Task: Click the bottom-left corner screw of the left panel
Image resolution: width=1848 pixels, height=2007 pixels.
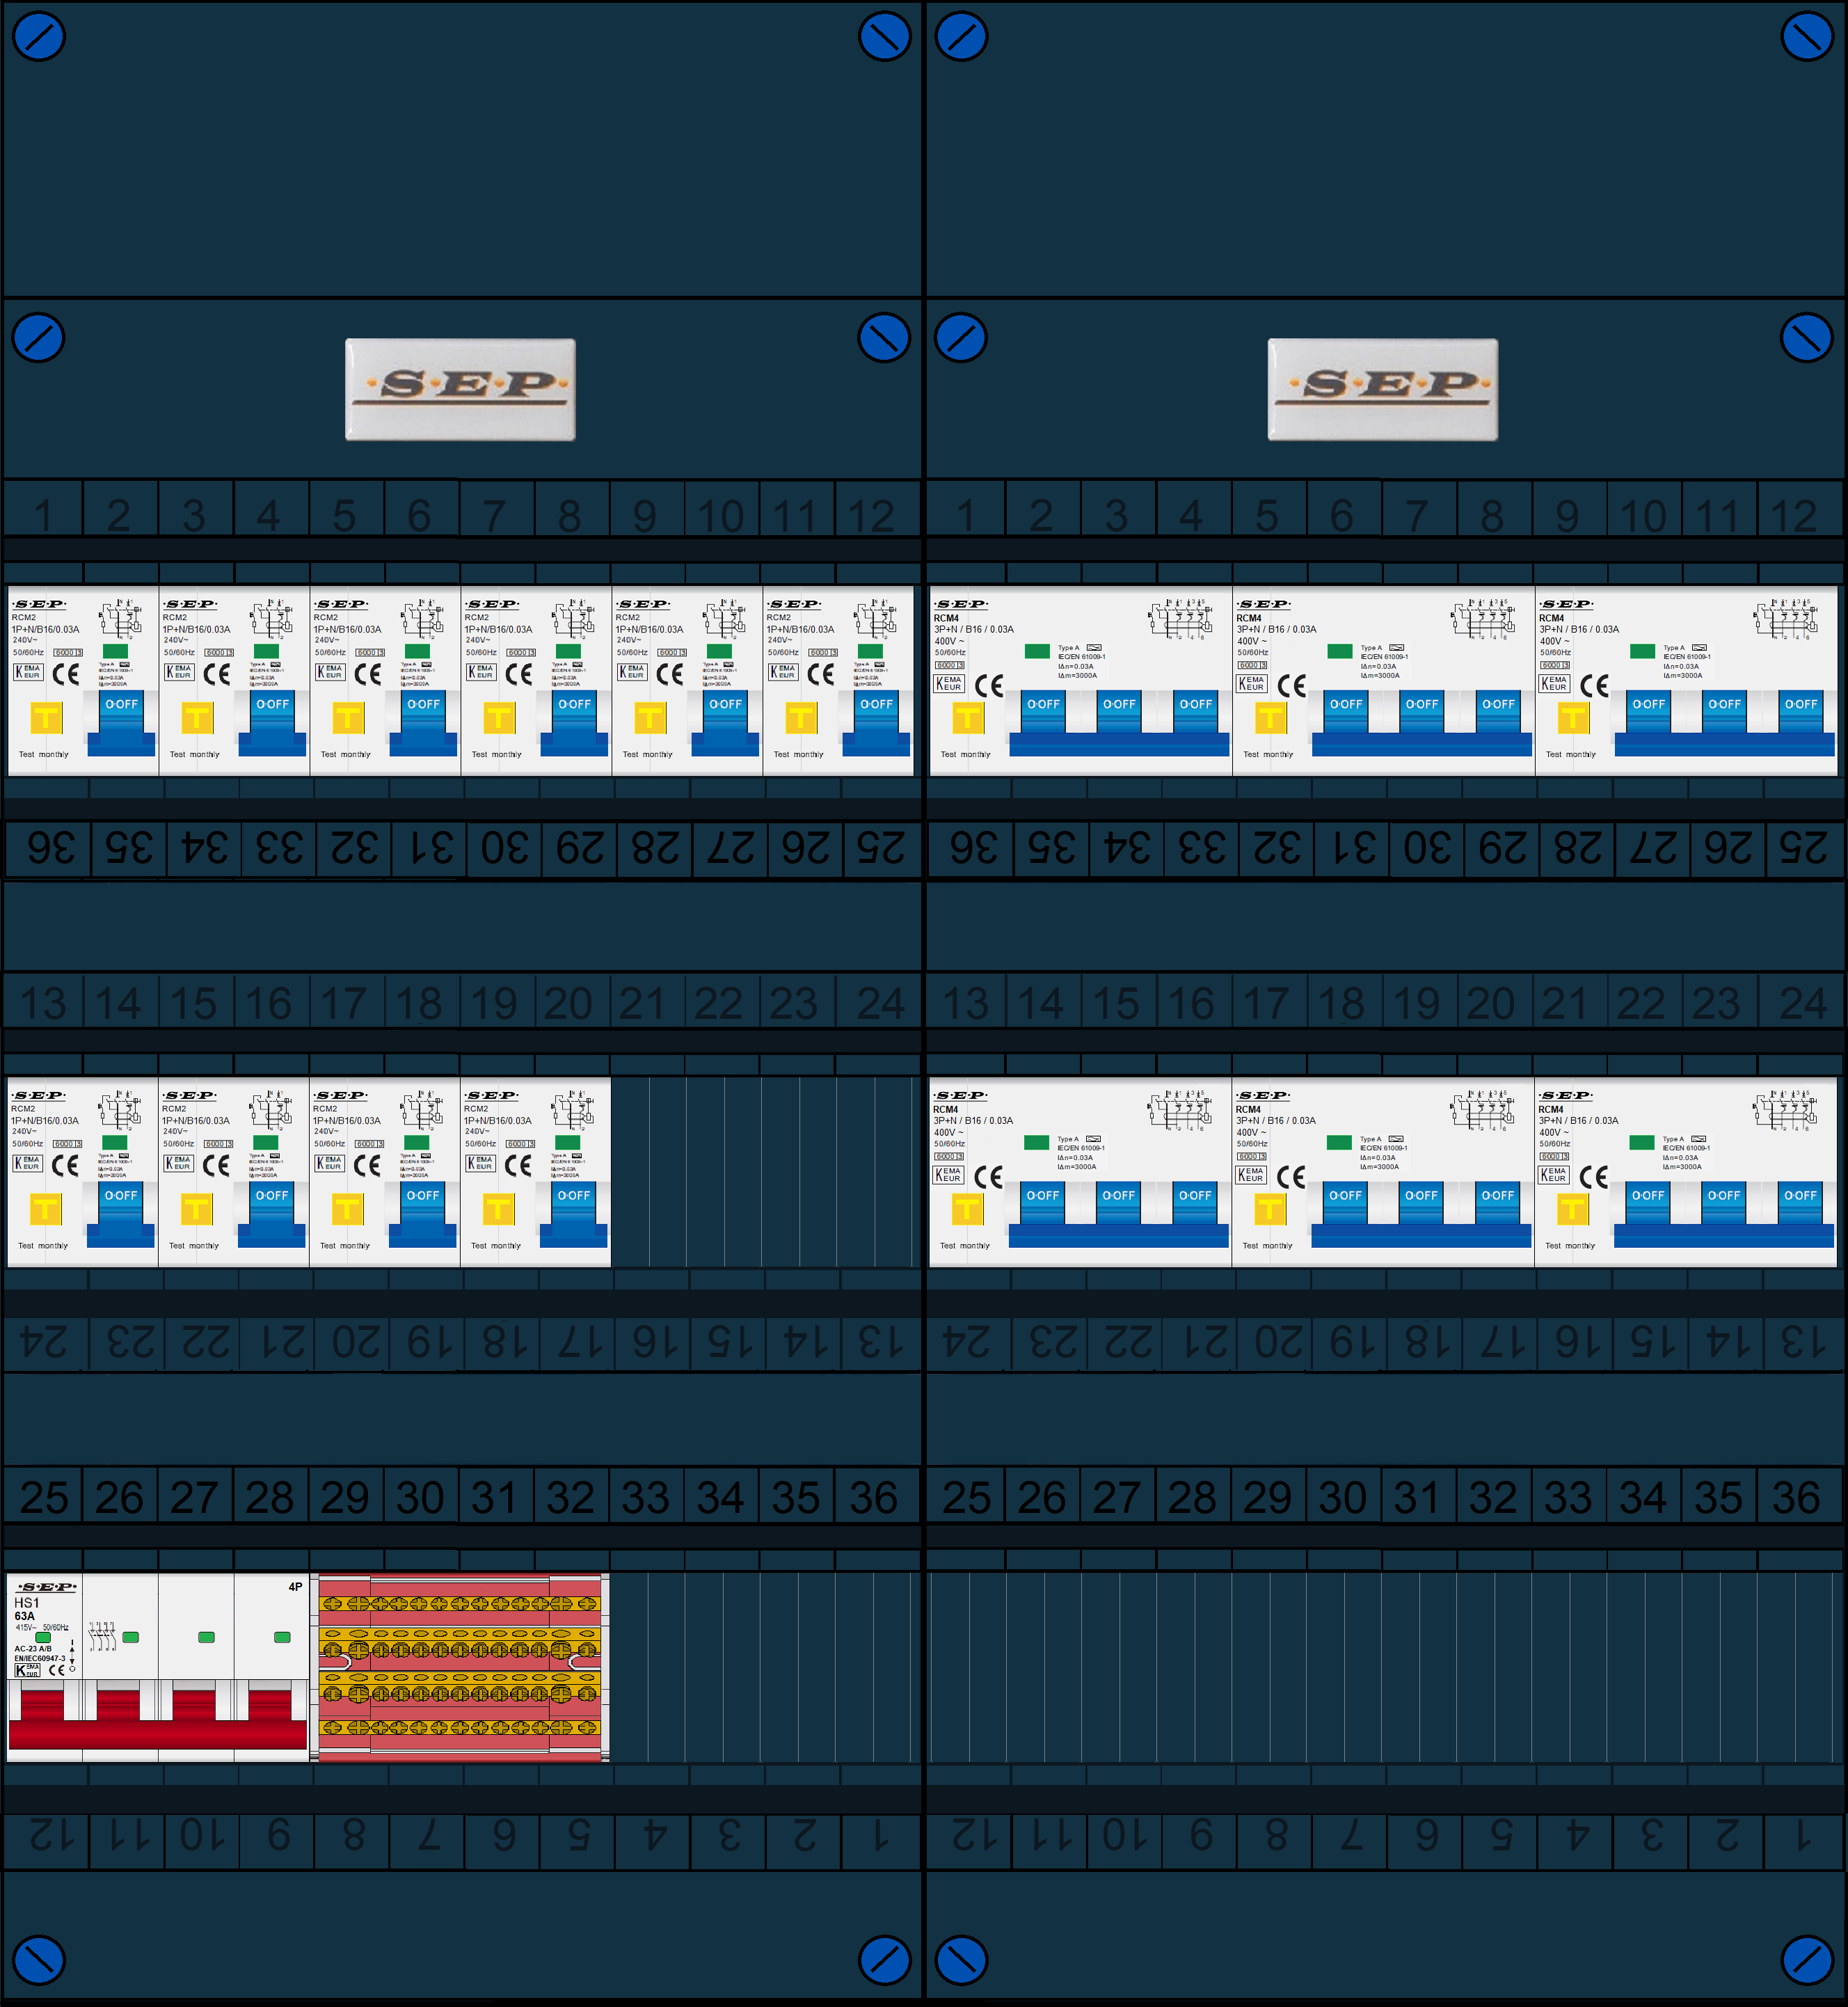Action: (38, 1960)
